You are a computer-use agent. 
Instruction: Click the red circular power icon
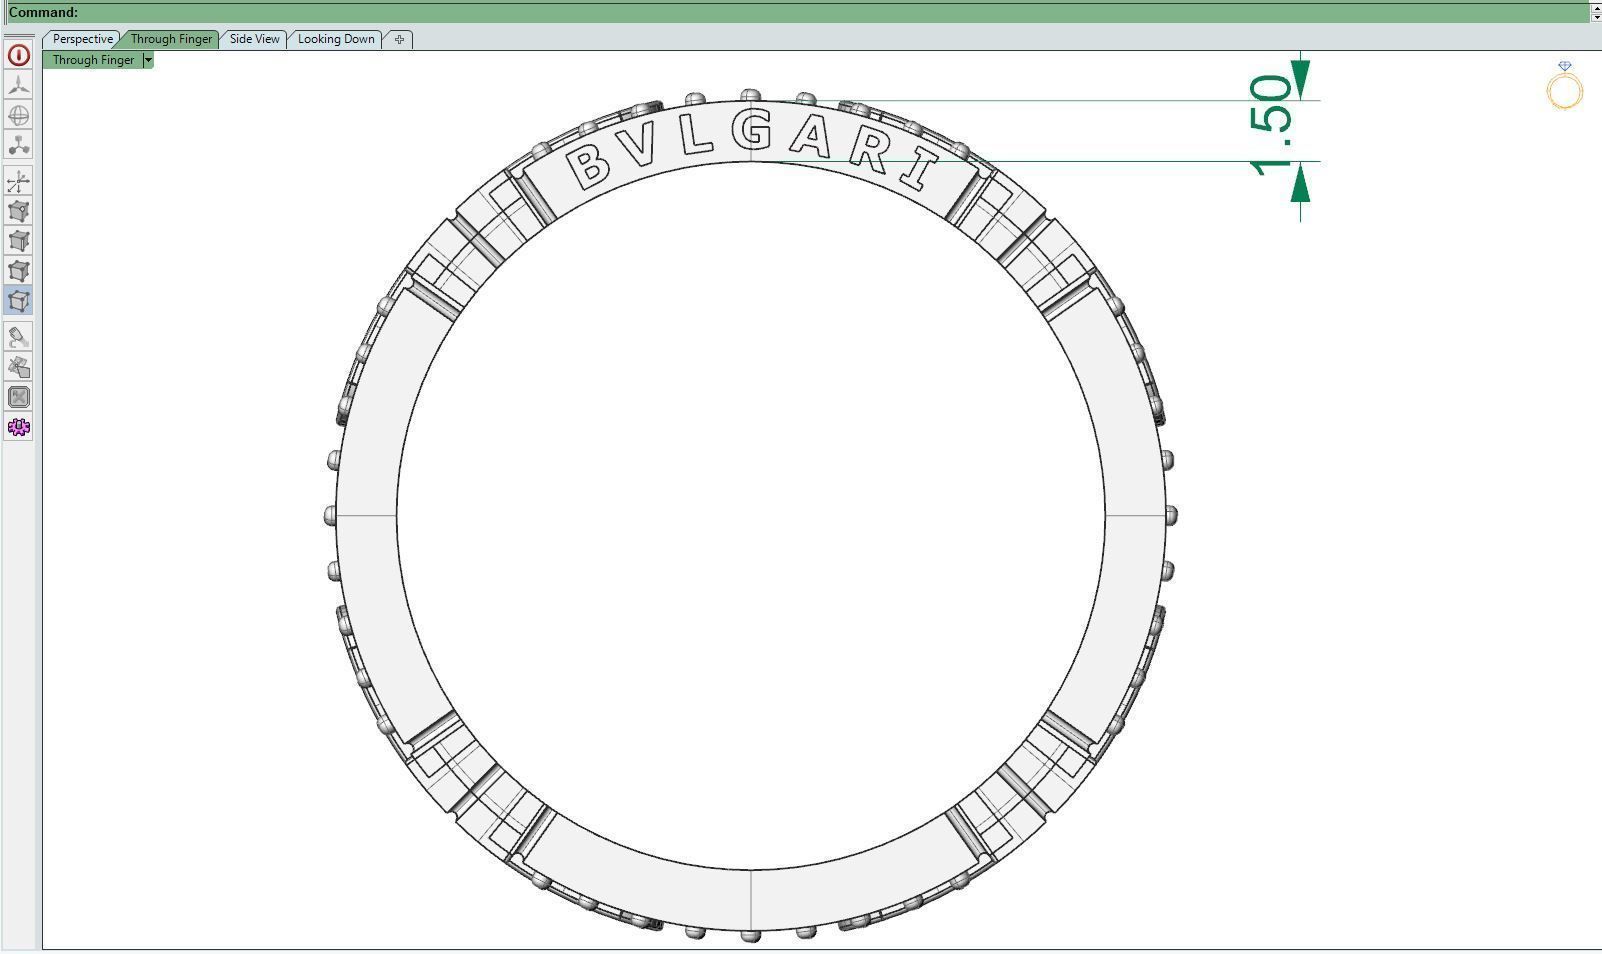click(18, 56)
